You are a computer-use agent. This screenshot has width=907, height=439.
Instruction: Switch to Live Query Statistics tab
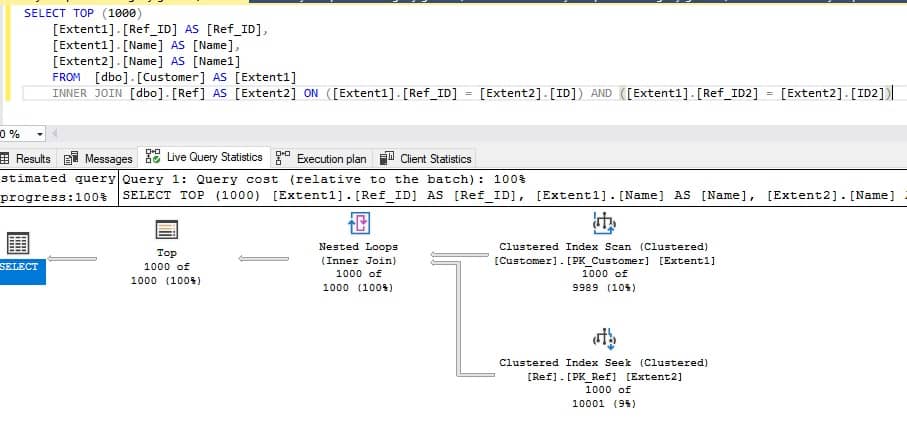click(x=205, y=157)
